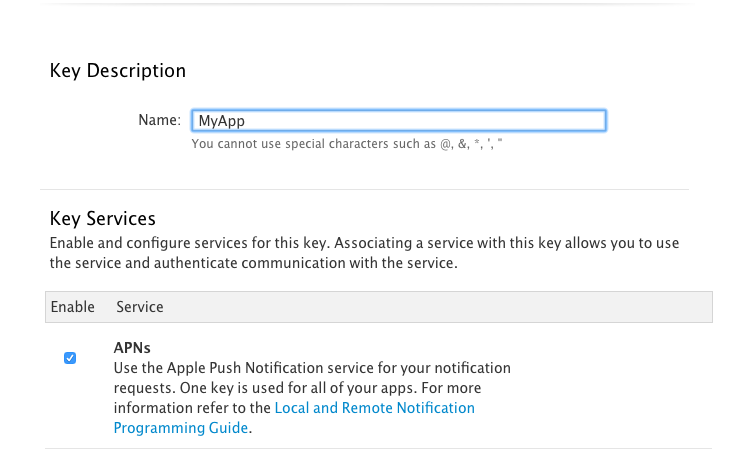Click the Enable column header
Image resolution: width=735 pixels, height=449 pixels.
click(72, 307)
